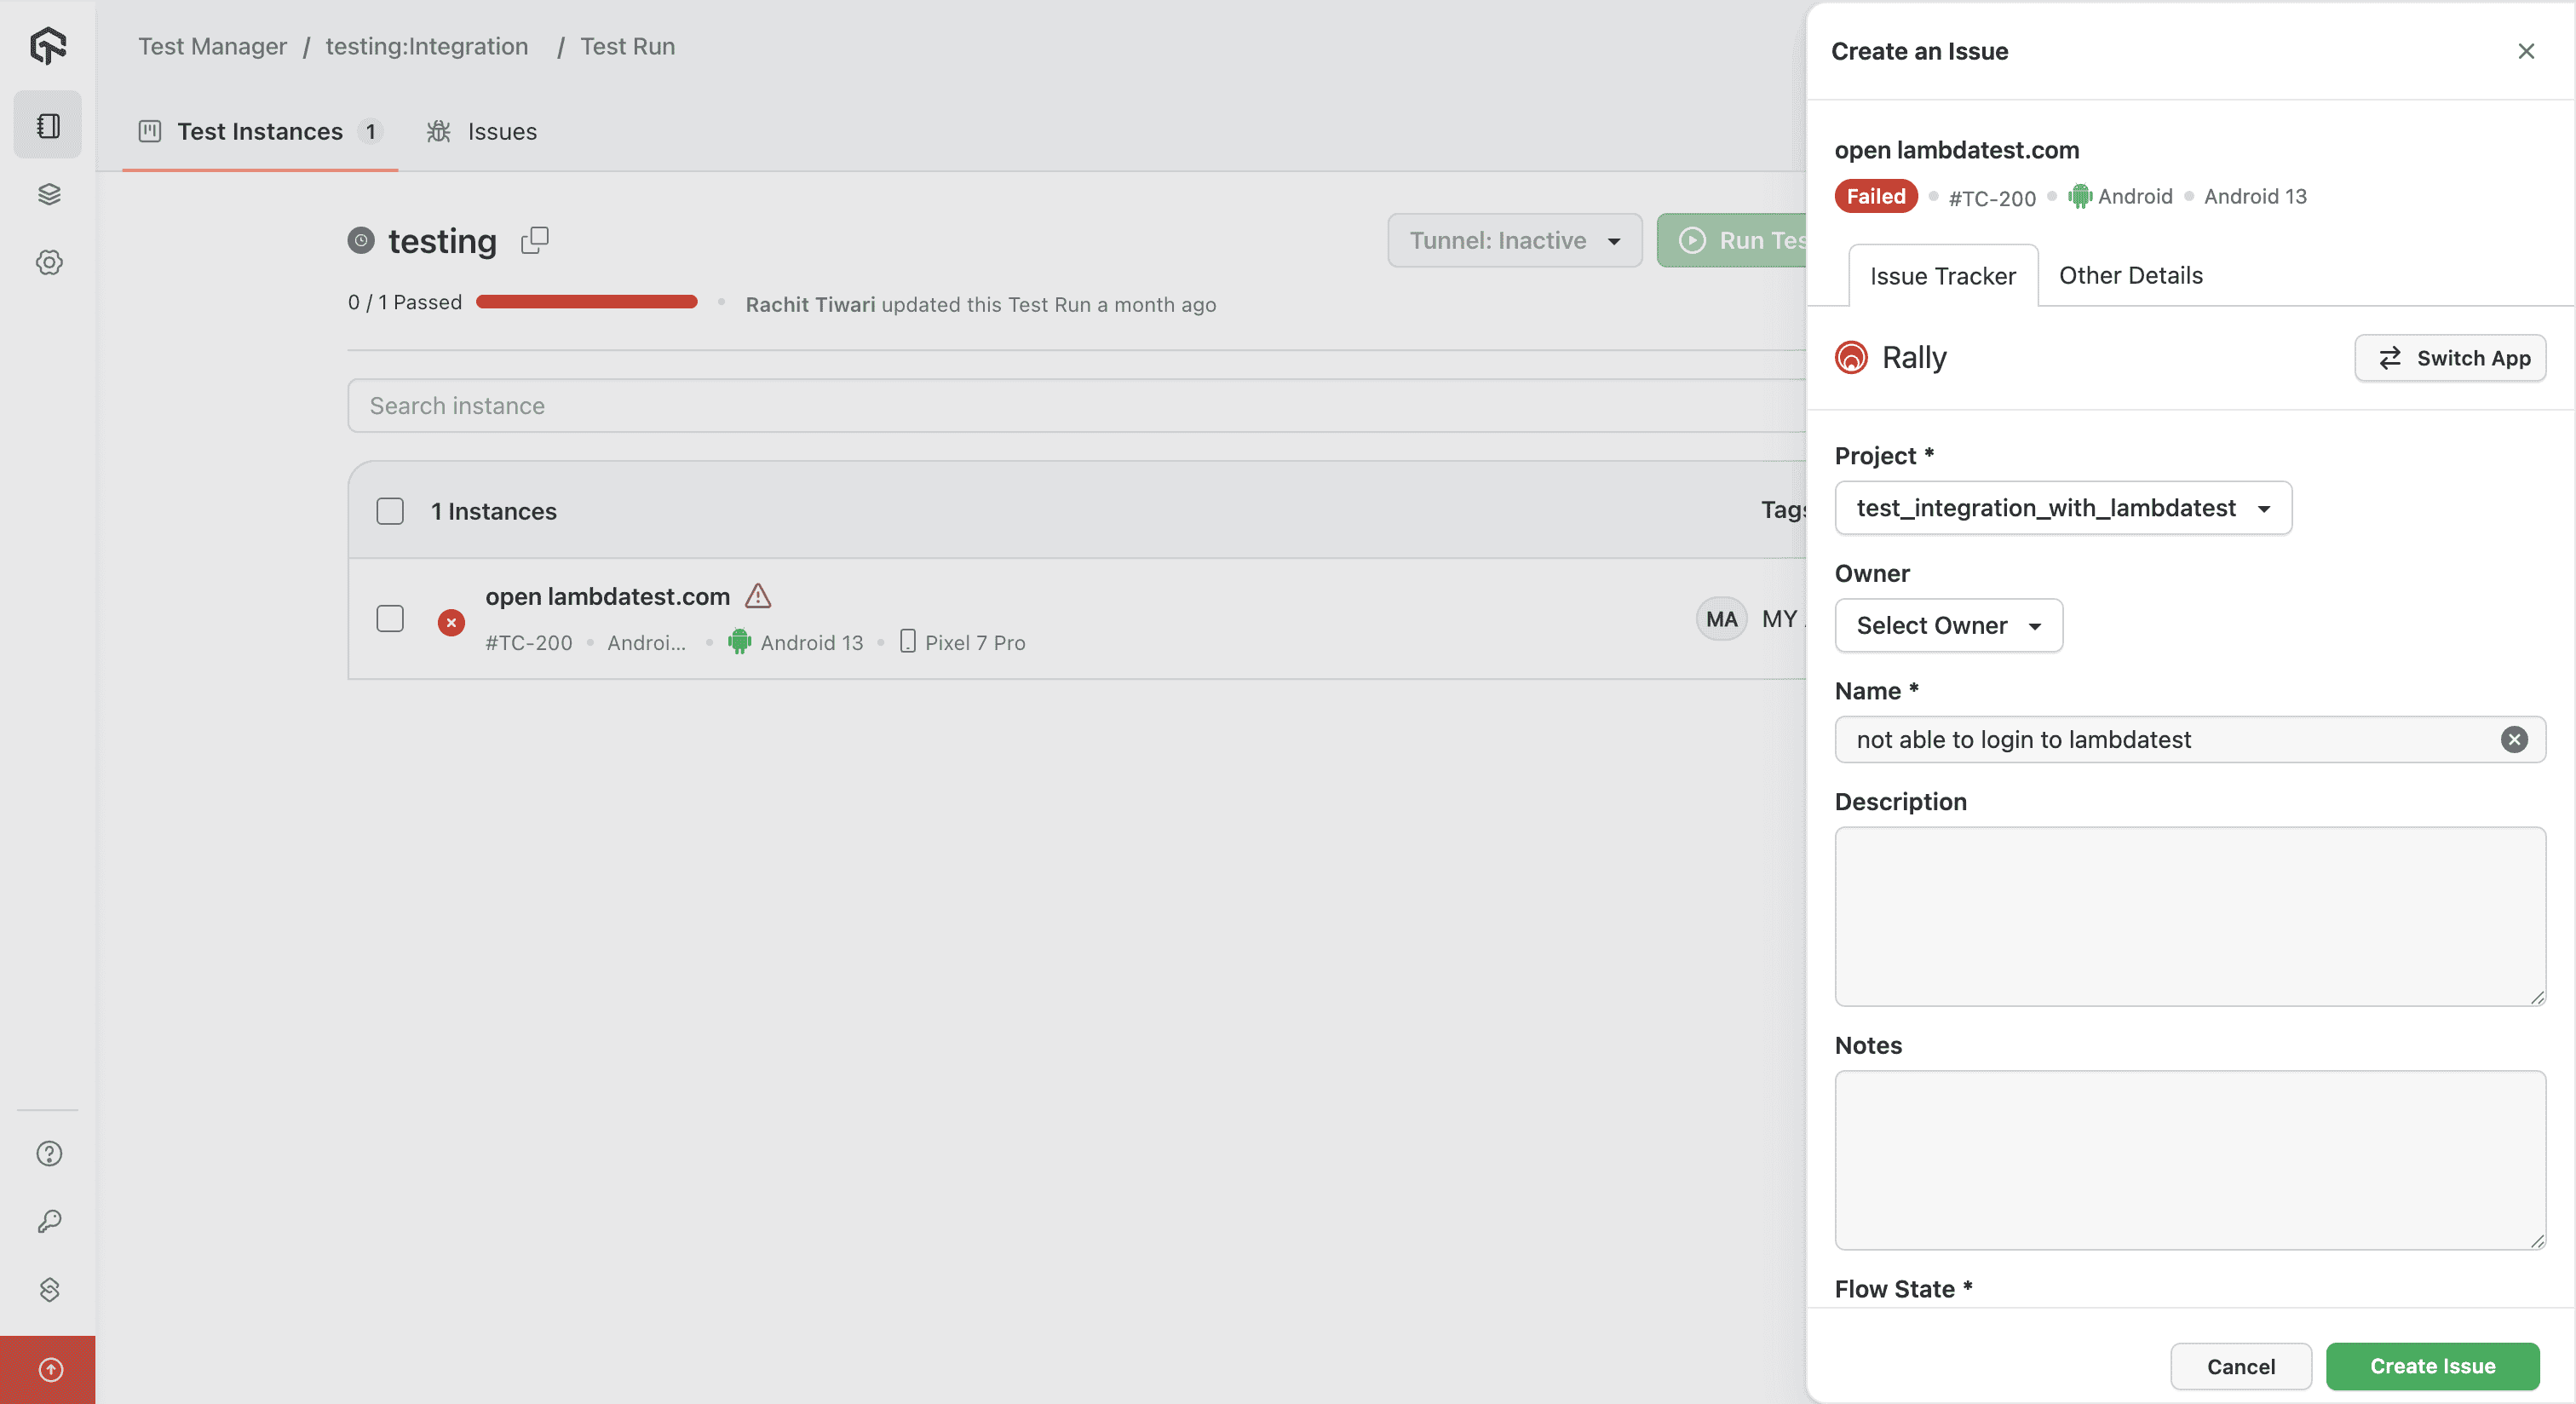Viewport: 2576px width, 1404px height.
Task: Click warning triangle beside open lambdatest.com
Action: click(x=758, y=596)
